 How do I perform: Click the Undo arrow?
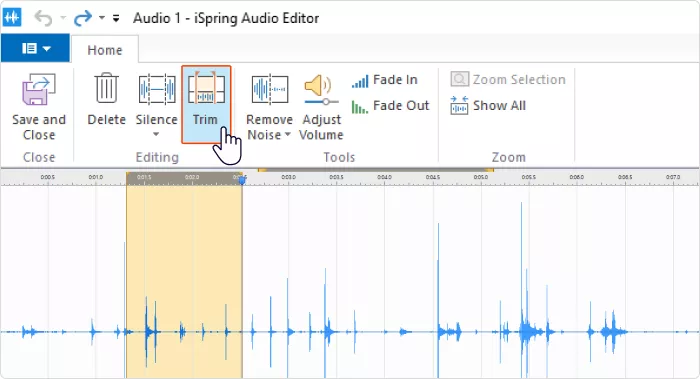[x=43, y=18]
